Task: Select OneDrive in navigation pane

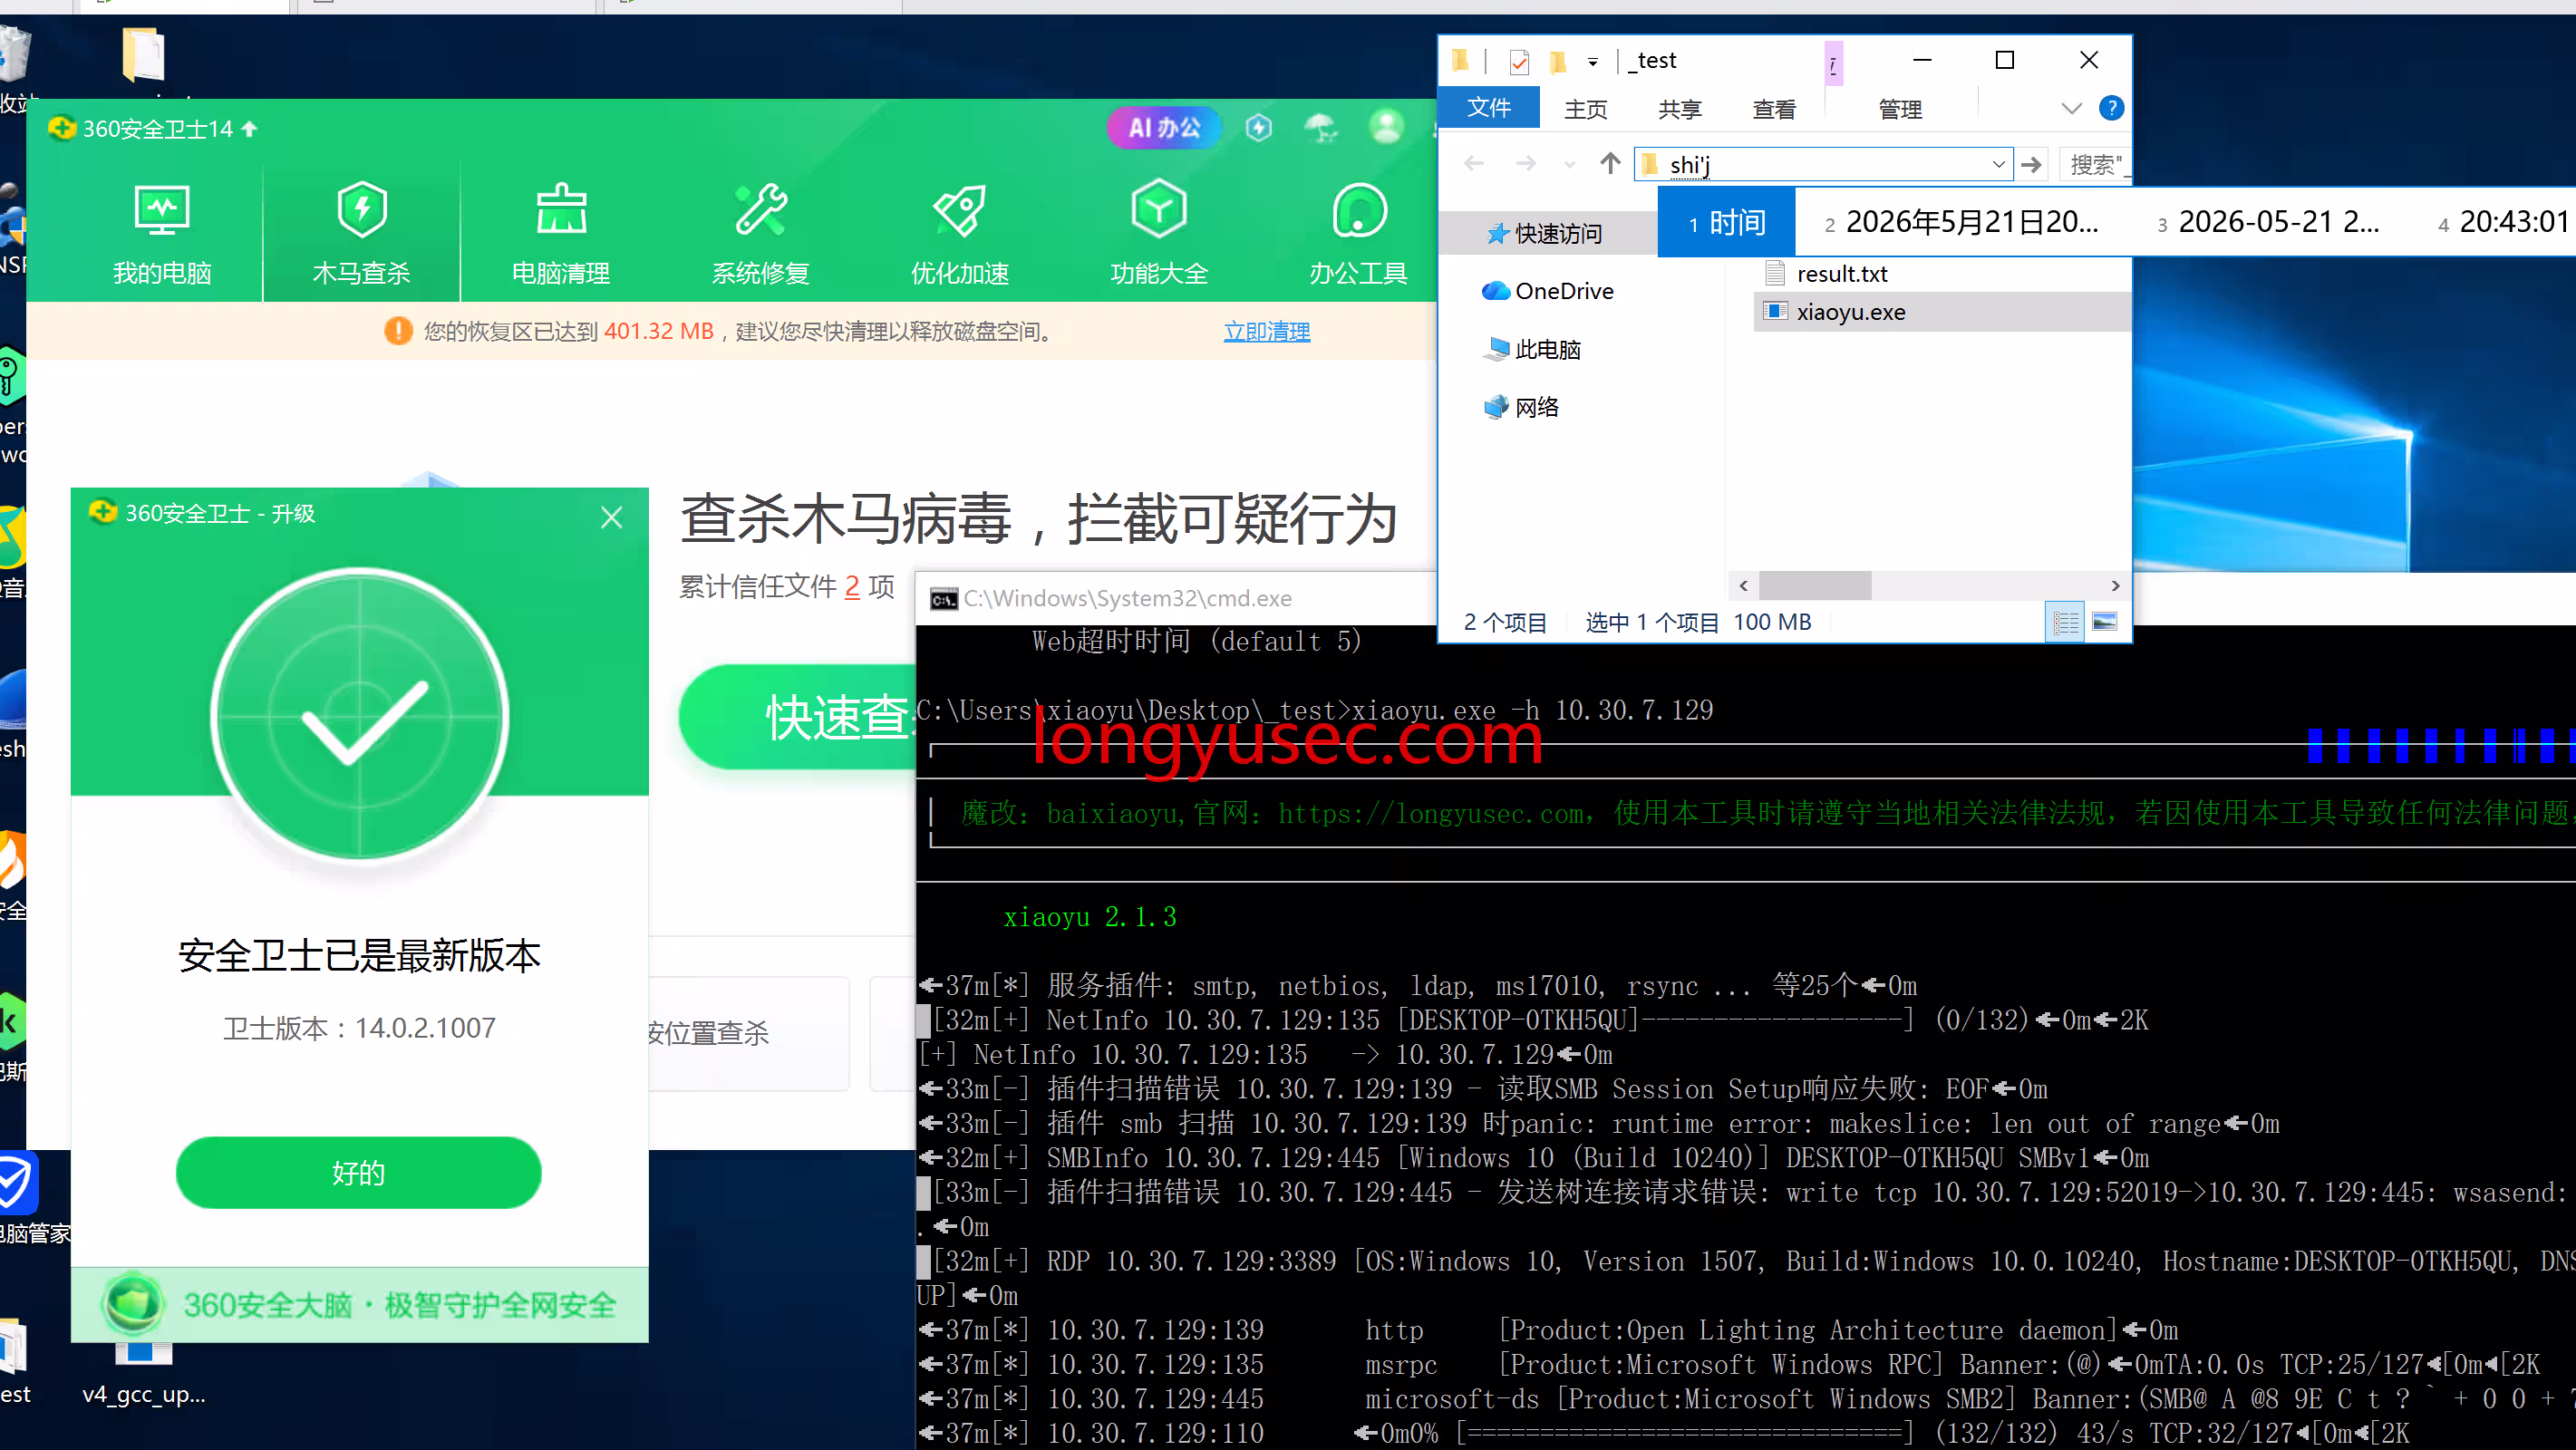Action: pyautogui.click(x=1547, y=291)
